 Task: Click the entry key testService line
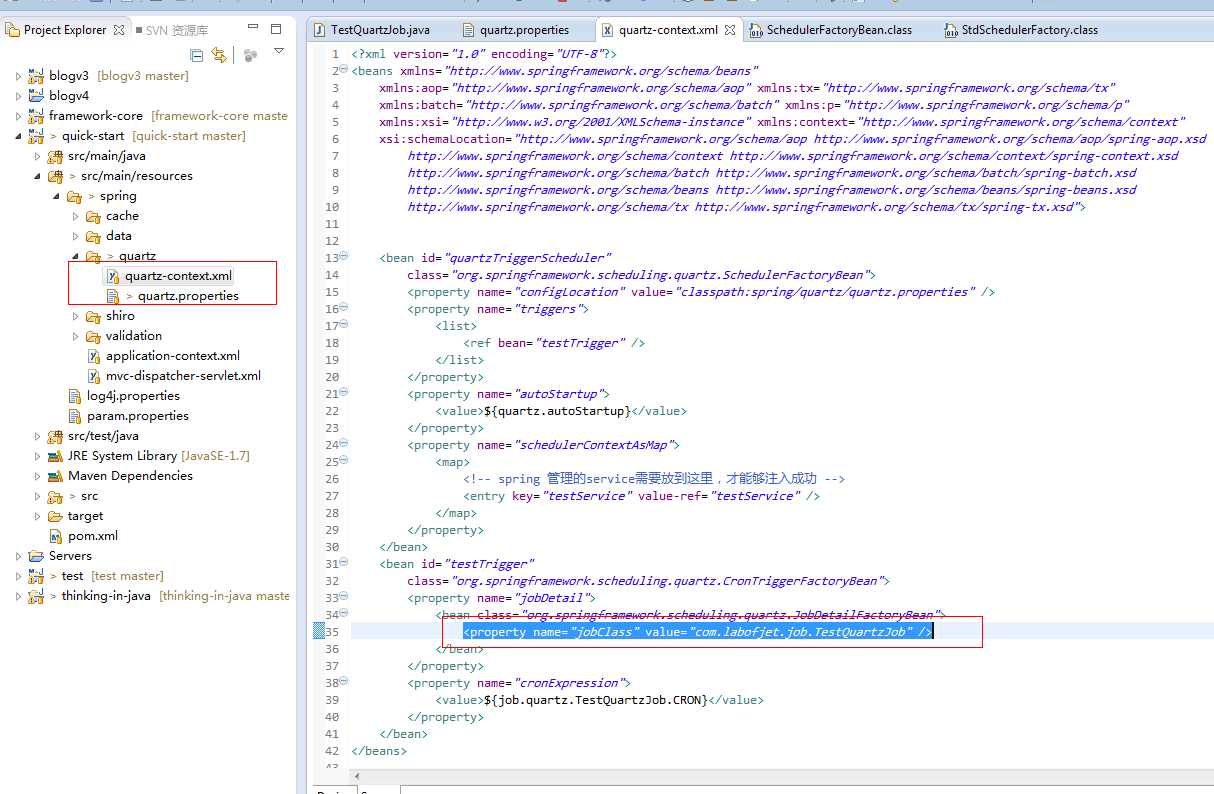pyautogui.click(x=641, y=496)
